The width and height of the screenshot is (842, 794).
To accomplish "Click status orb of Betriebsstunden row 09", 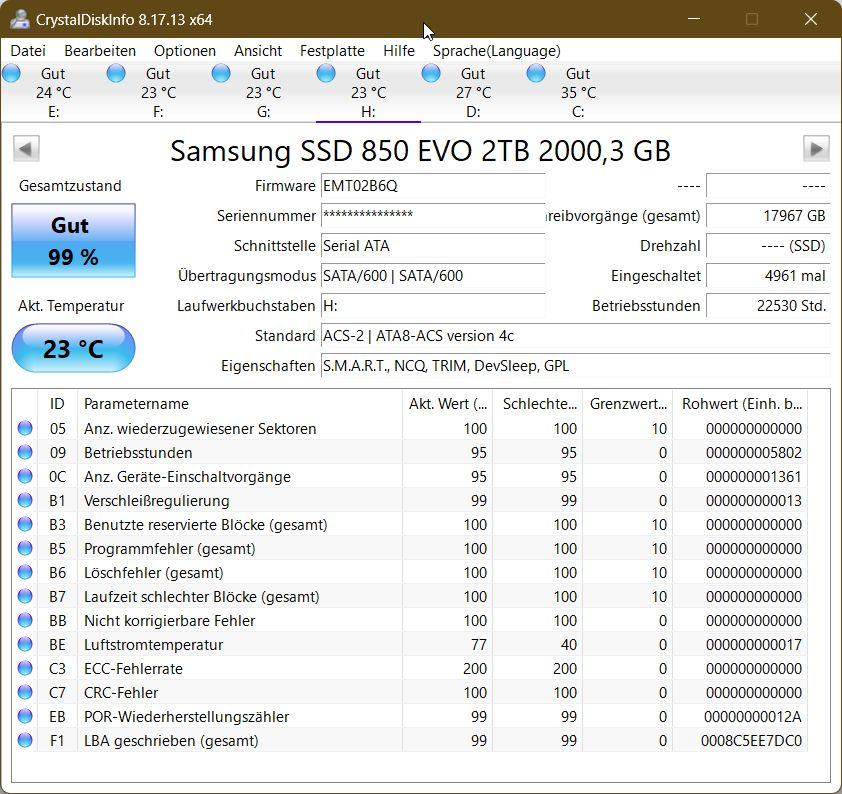I will 25,452.
